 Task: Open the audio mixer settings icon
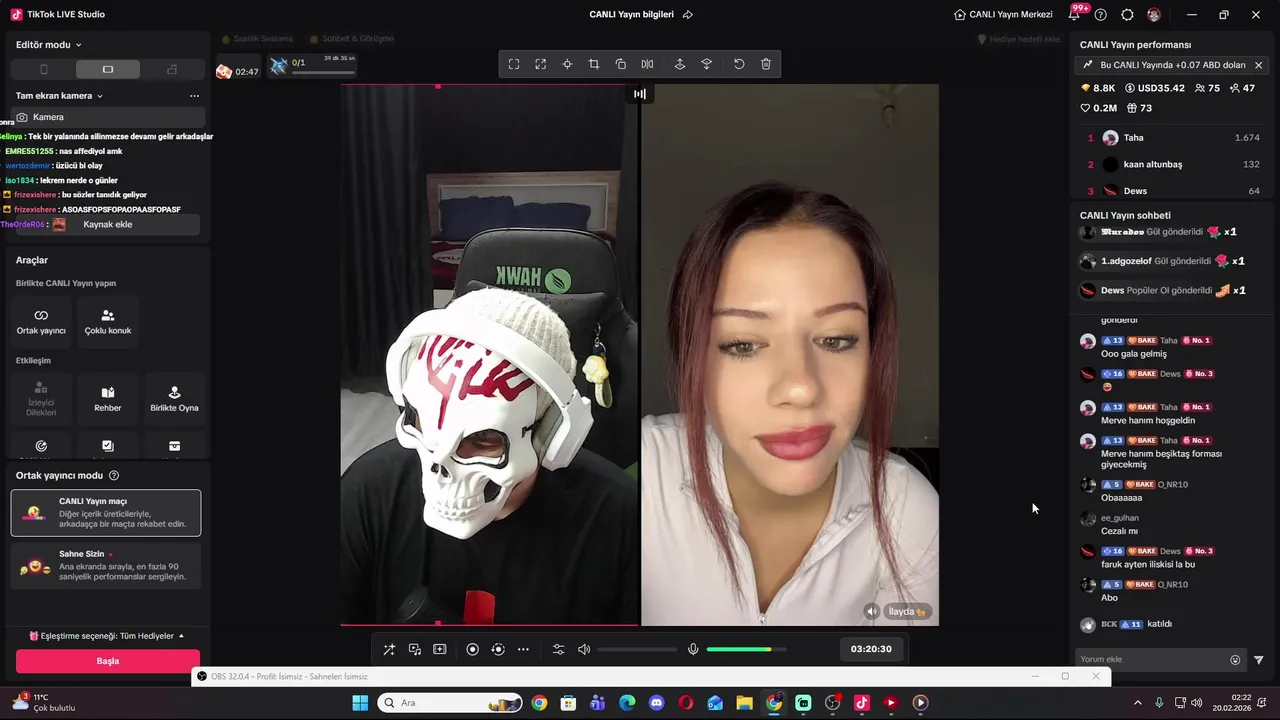click(559, 649)
